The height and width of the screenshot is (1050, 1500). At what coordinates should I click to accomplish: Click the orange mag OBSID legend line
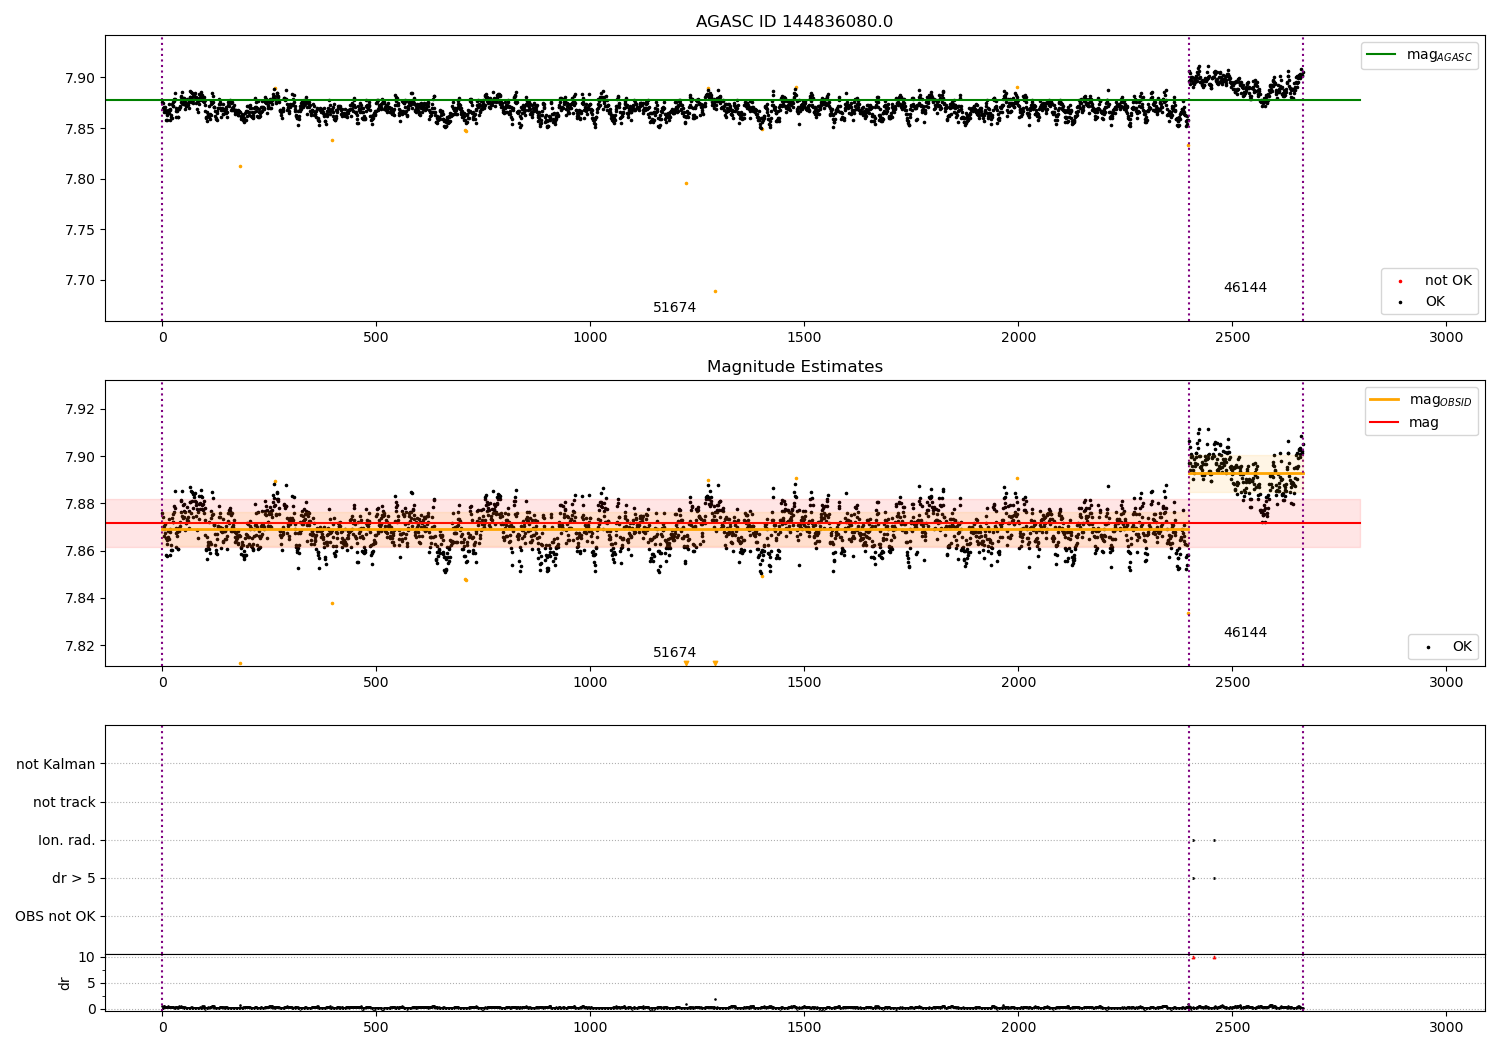[x=1384, y=400]
